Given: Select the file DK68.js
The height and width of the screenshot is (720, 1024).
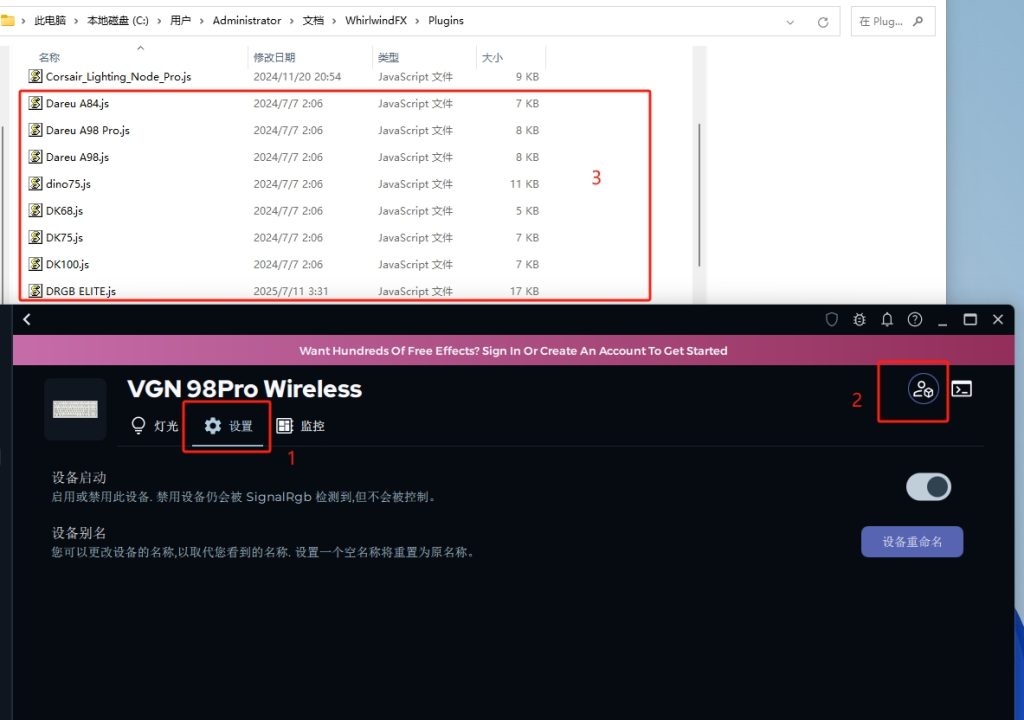Looking at the screenshot, I should point(64,210).
